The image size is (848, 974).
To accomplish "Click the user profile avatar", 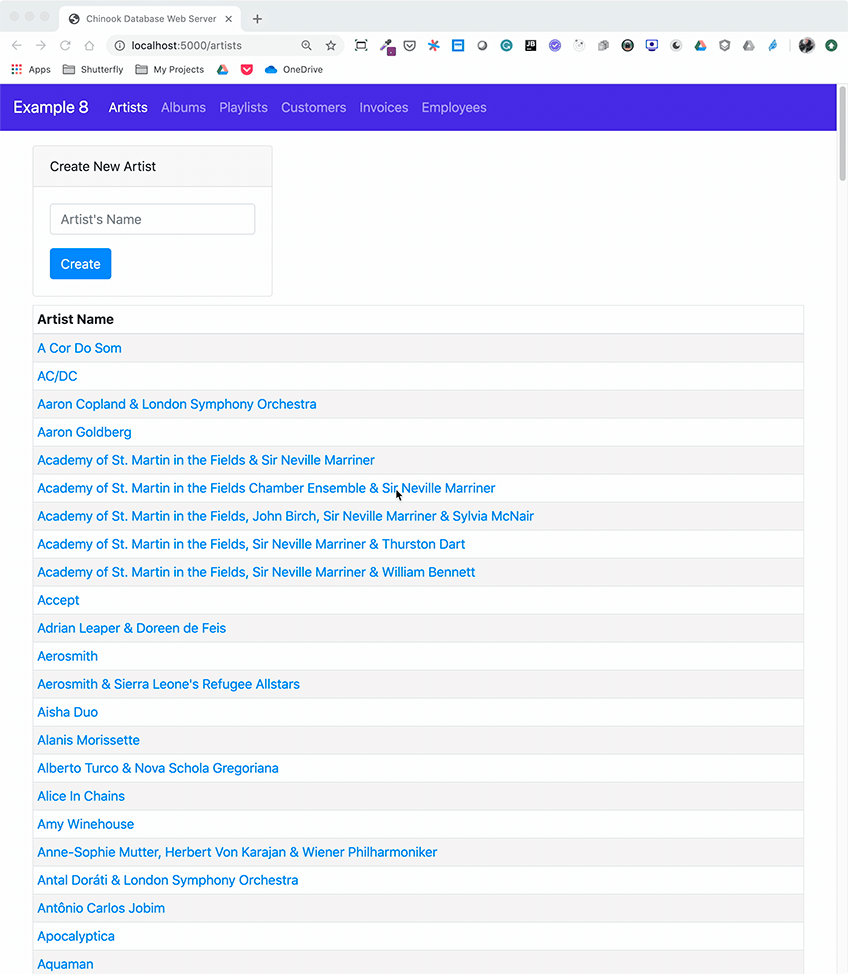I will [x=806, y=46].
